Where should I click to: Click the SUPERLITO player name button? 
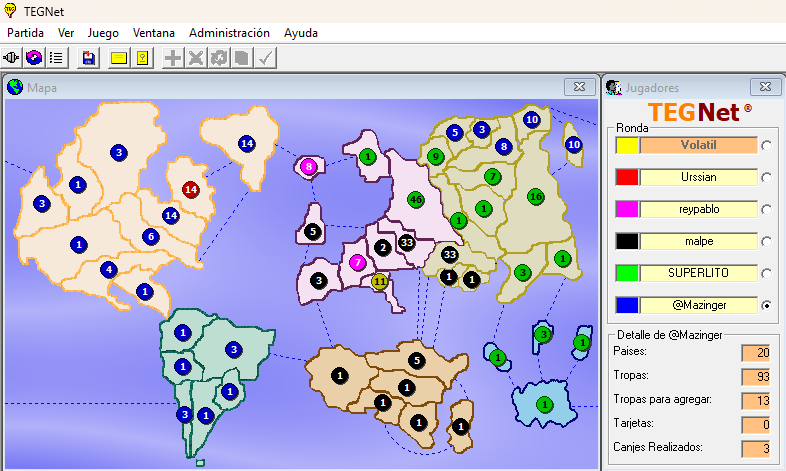tap(699, 273)
